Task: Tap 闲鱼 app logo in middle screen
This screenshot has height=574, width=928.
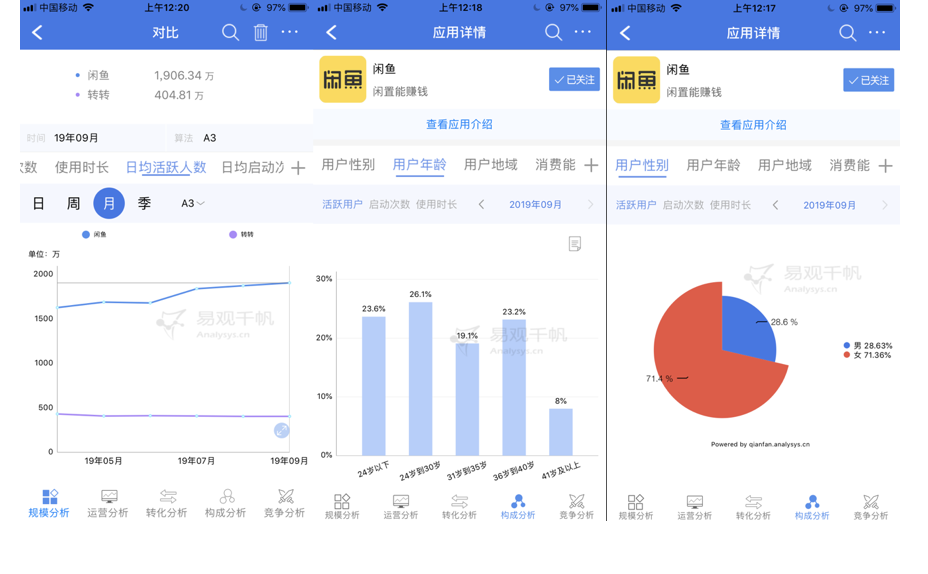Action: tap(343, 79)
